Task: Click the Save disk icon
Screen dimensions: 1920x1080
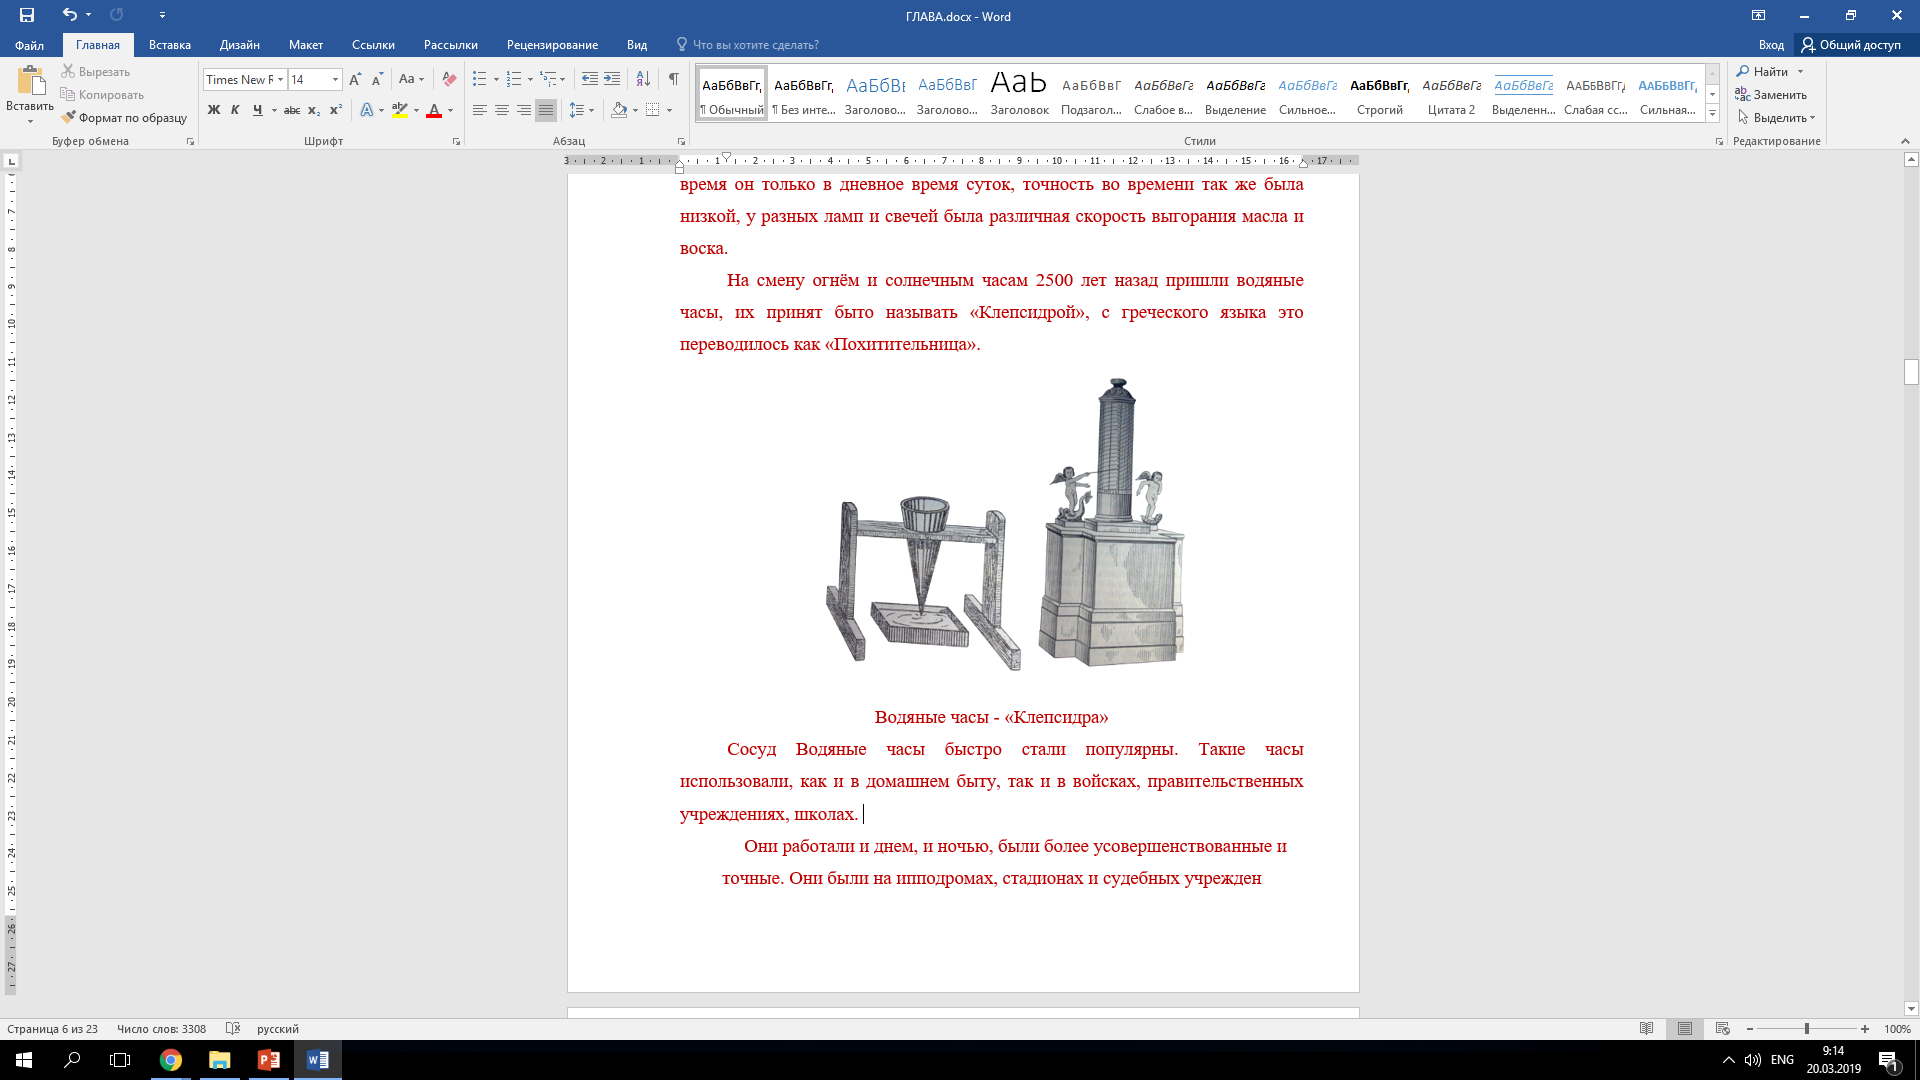Action: [x=27, y=15]
